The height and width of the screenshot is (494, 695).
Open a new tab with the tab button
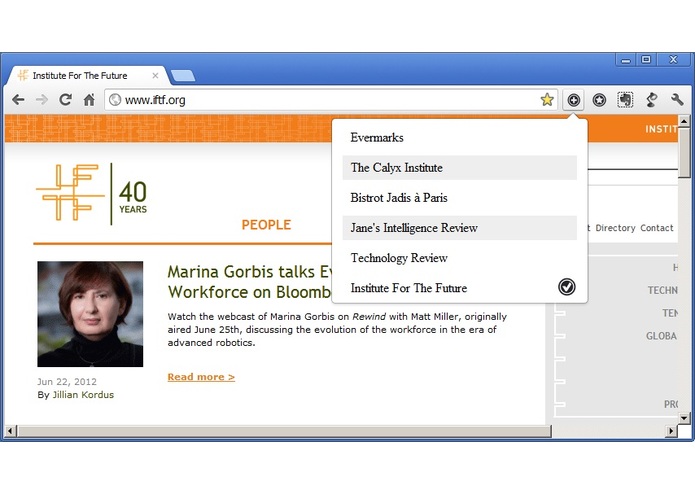[183, 76]
